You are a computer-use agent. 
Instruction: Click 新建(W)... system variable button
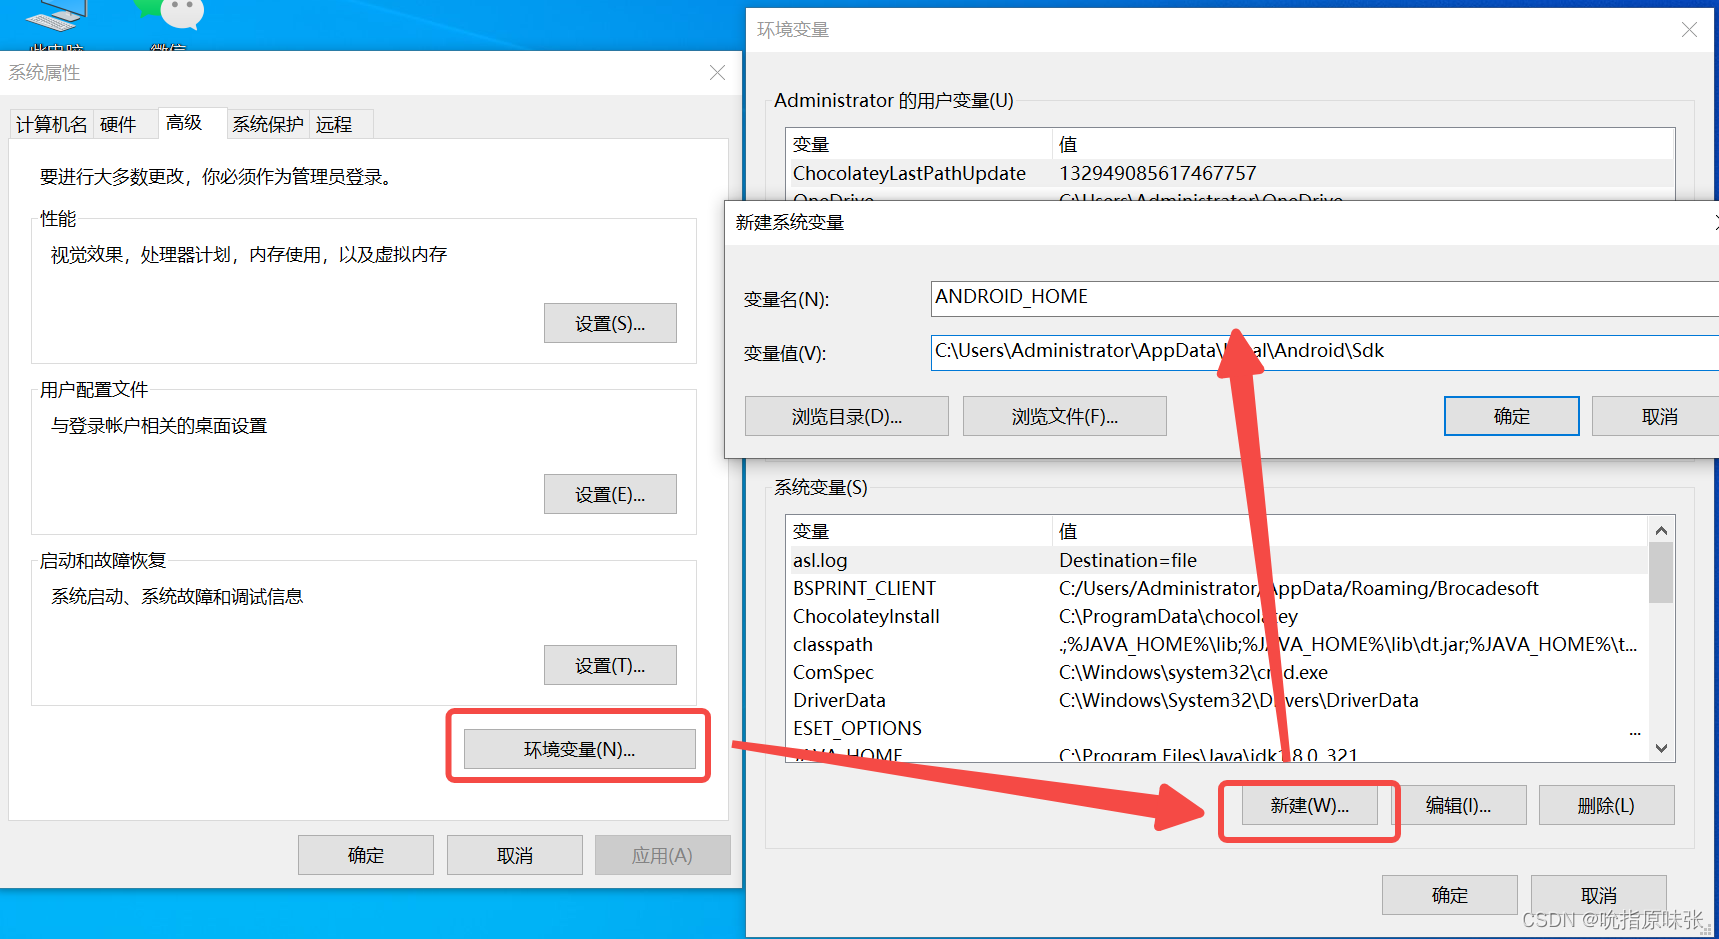pyautogui.click(x=1309, y=805)
